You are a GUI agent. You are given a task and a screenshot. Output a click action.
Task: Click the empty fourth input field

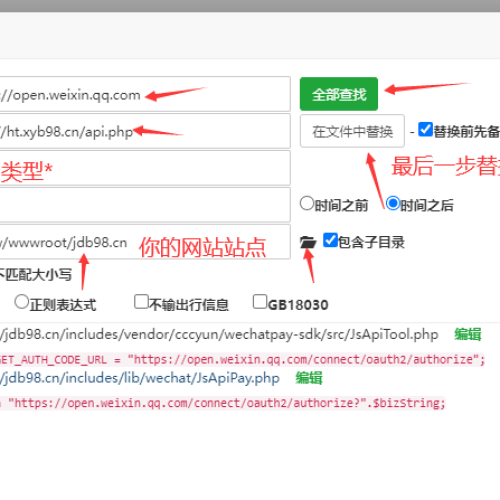pos(145,205)
